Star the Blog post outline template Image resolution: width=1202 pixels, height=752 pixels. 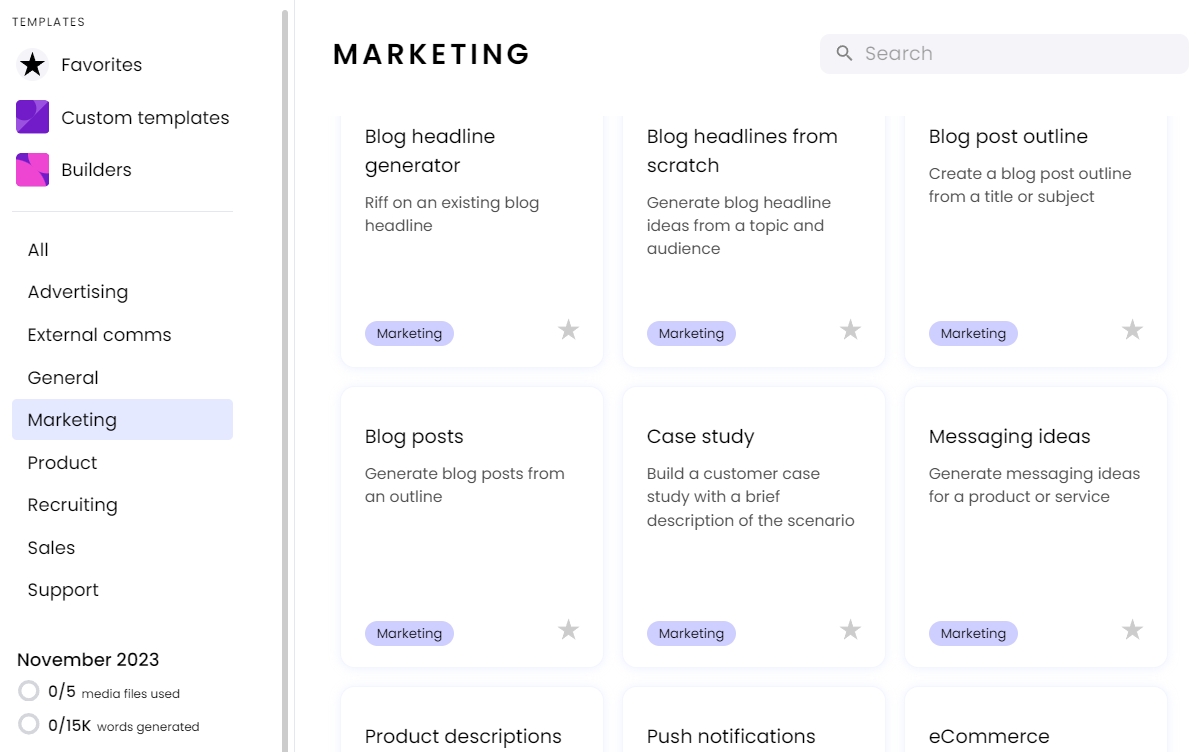[1132, 330]
